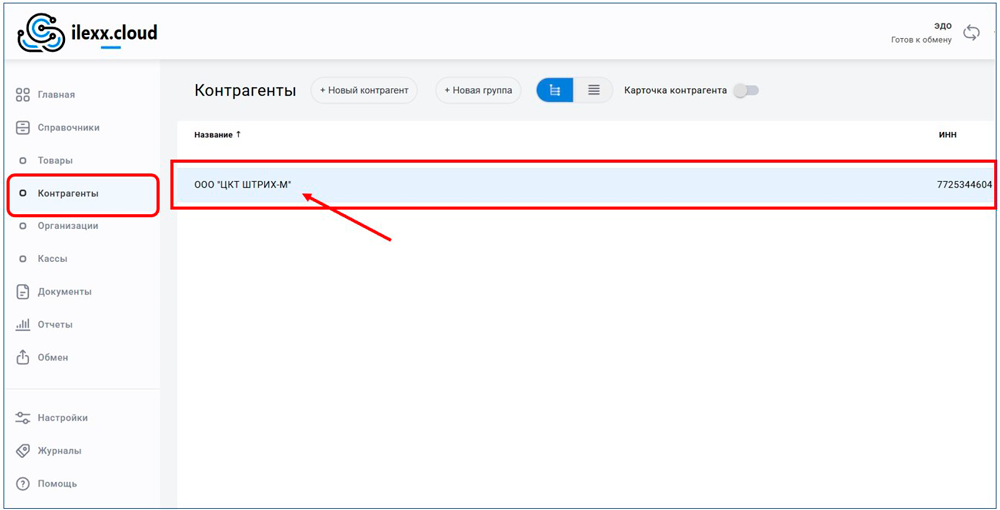Viewport: 1000px width, 510px height.
Task: Open the Товары menu item
Action: 55,160
